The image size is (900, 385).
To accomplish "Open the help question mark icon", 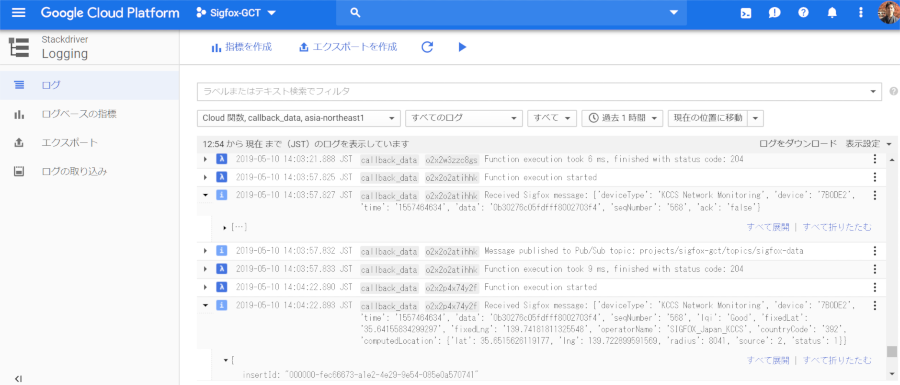I will [804, 13].
